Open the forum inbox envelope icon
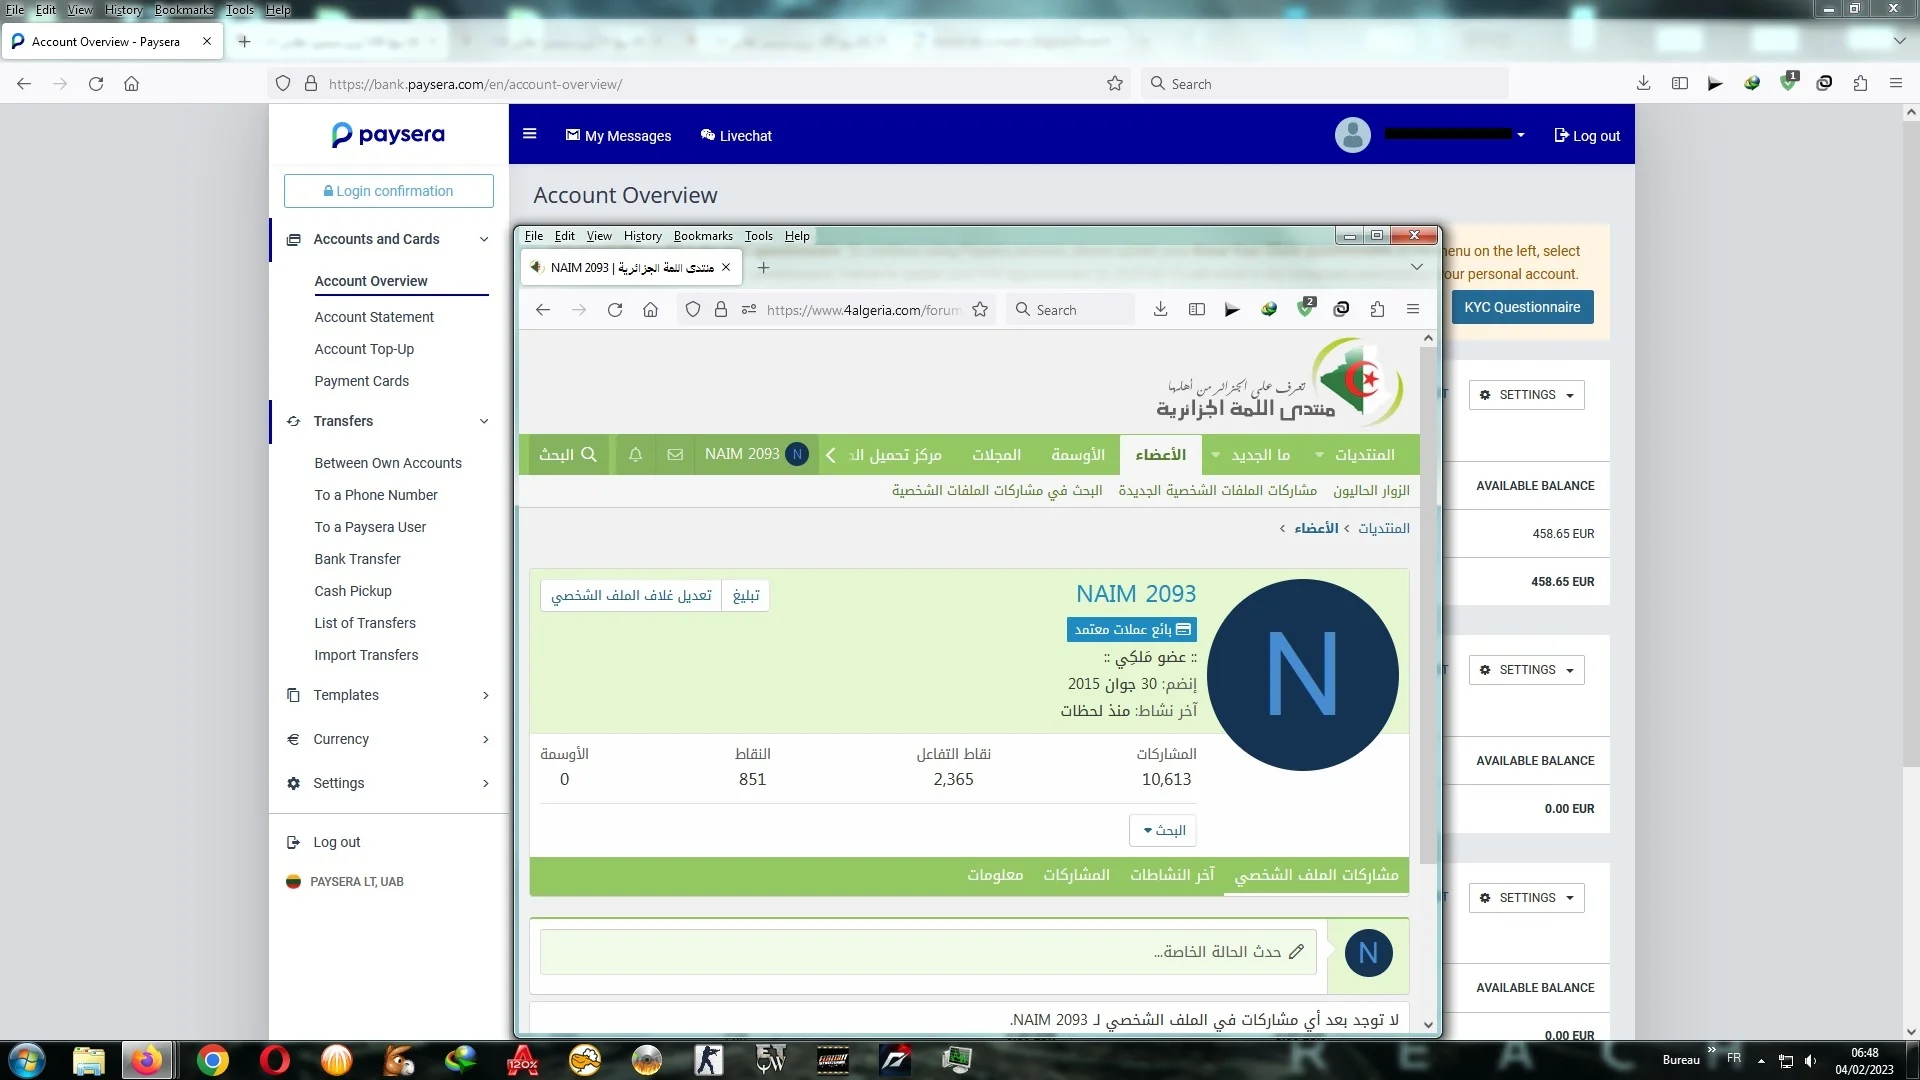 [675, 455]
